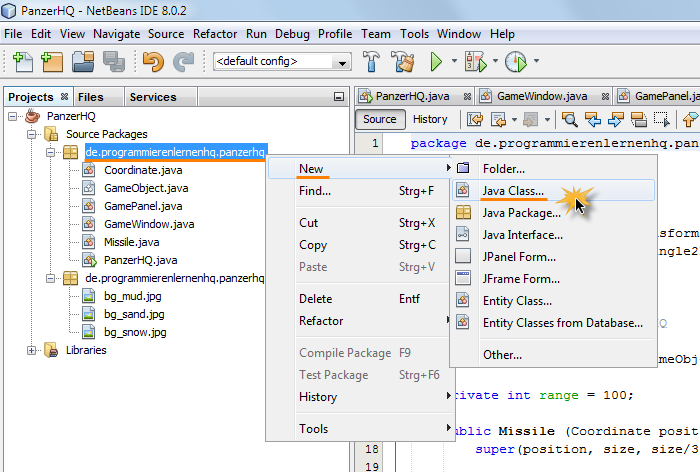This screenshot has height=472, width=700.
Task: Click the Build Project hammer icon
Action: (x=371, y=62)
